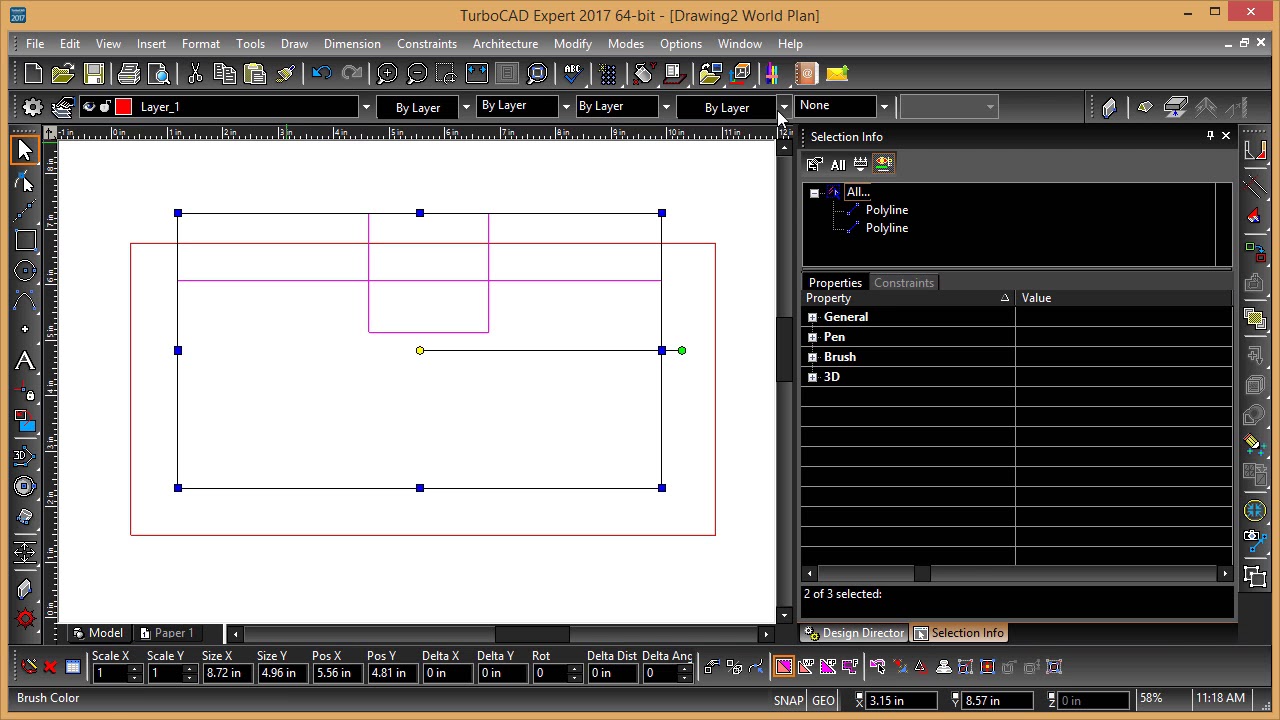
Task: Switch to the Constraints tab
Action: 904,283
